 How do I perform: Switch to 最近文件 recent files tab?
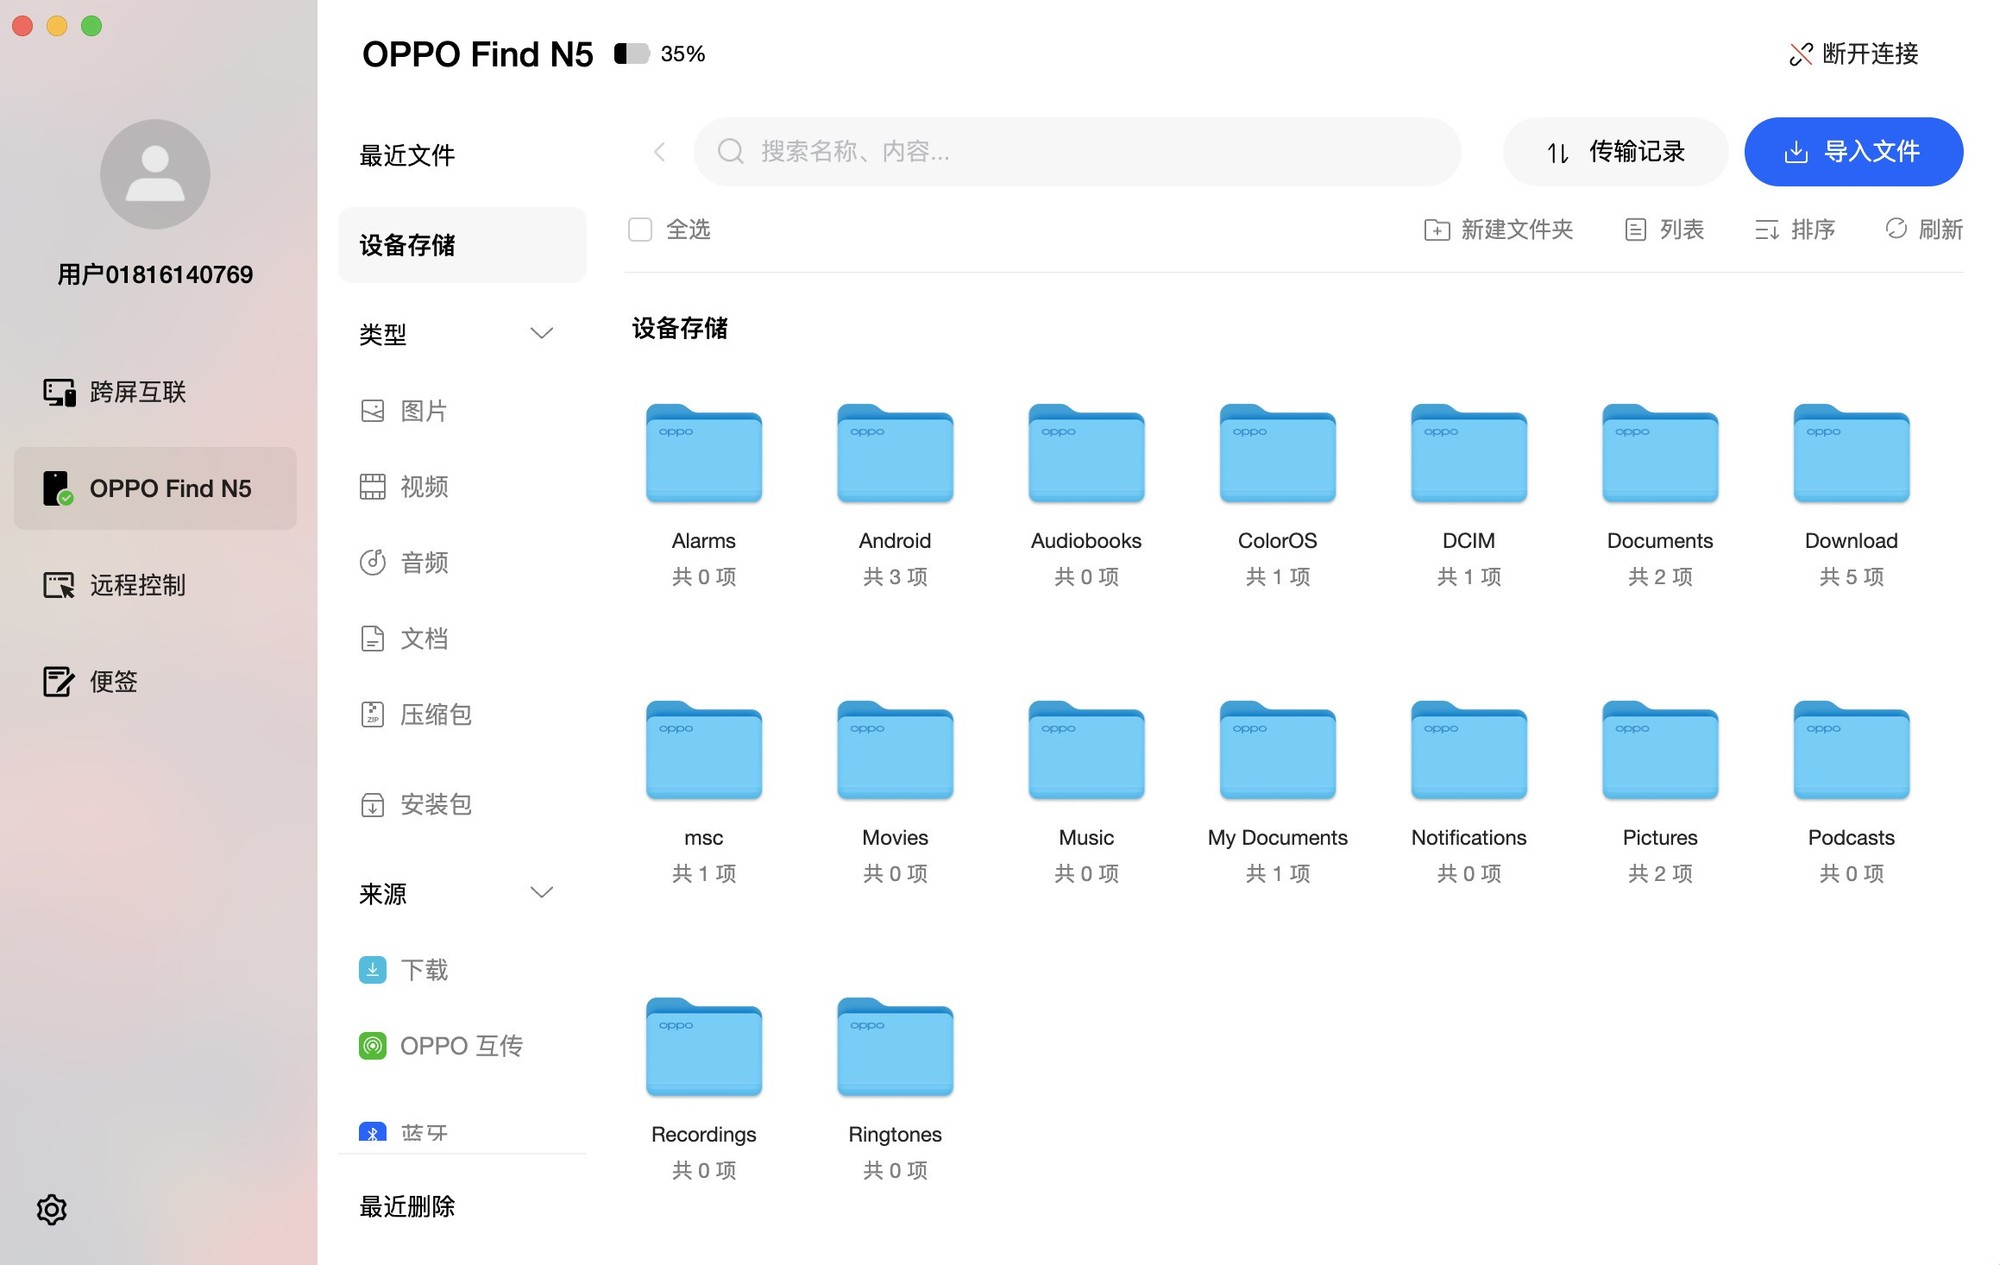(x=407, y=155)
